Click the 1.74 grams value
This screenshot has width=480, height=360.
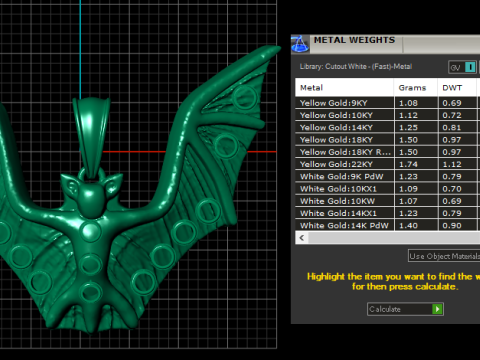(x=408, y=164)
